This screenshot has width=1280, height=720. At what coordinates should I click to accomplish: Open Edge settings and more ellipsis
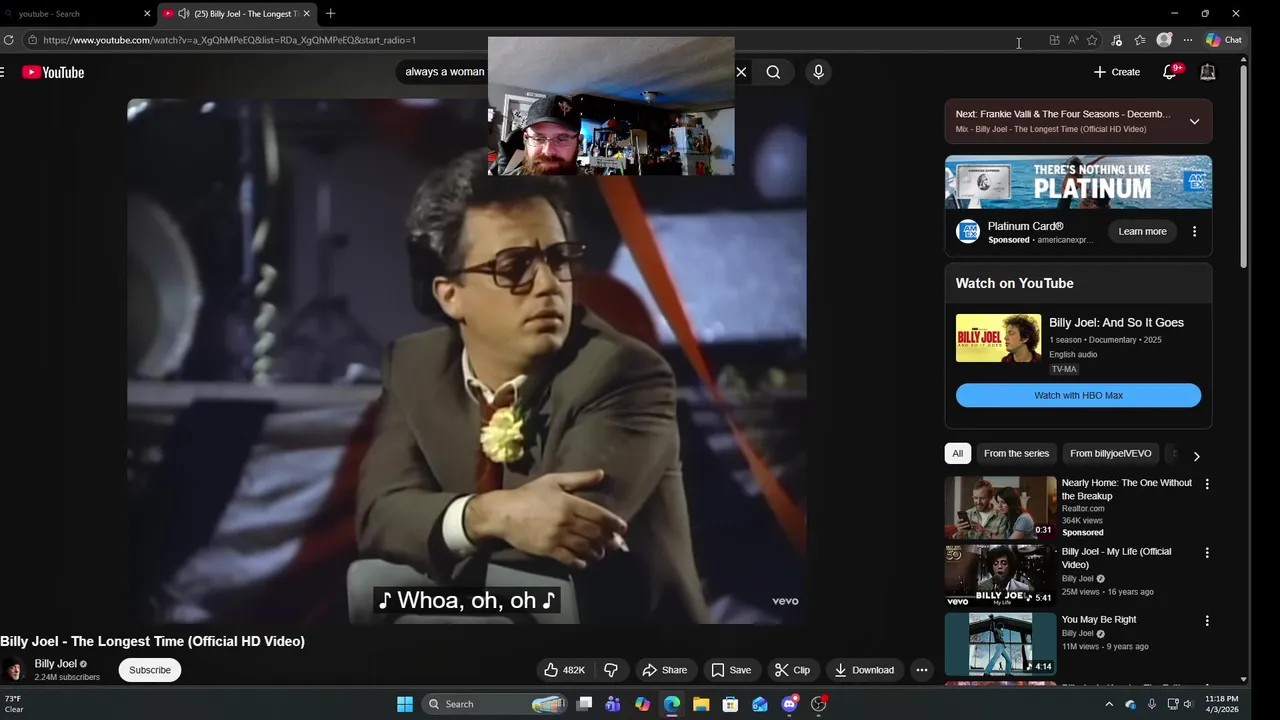[x=1188, y=40]
